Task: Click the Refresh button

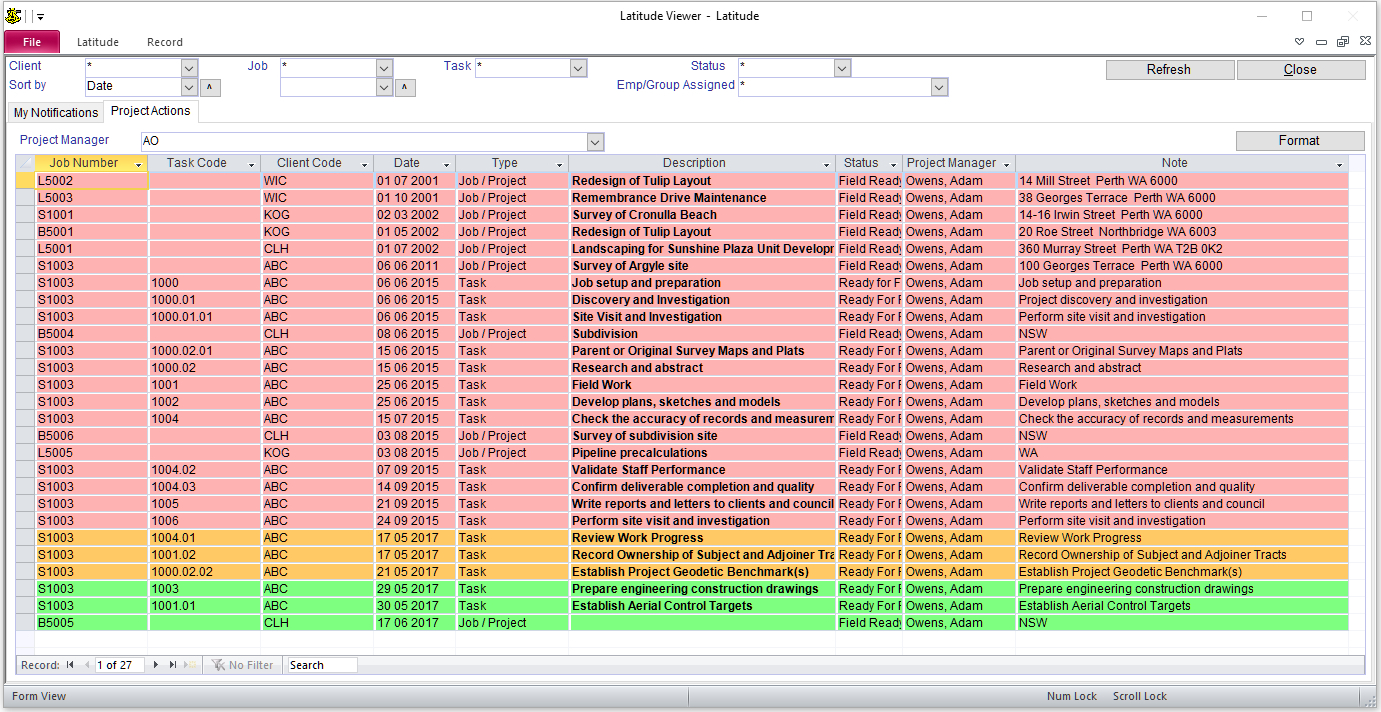Action: (1169, 70)
